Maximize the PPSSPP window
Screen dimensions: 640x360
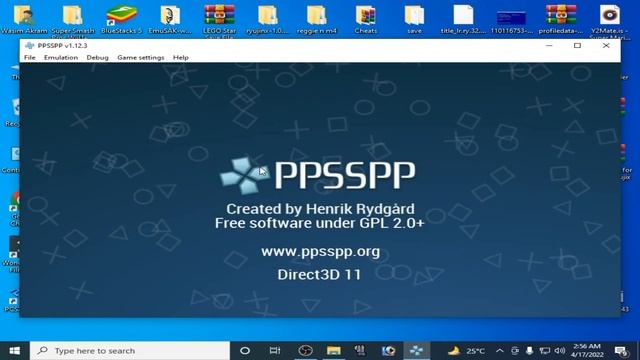[577, 45]
